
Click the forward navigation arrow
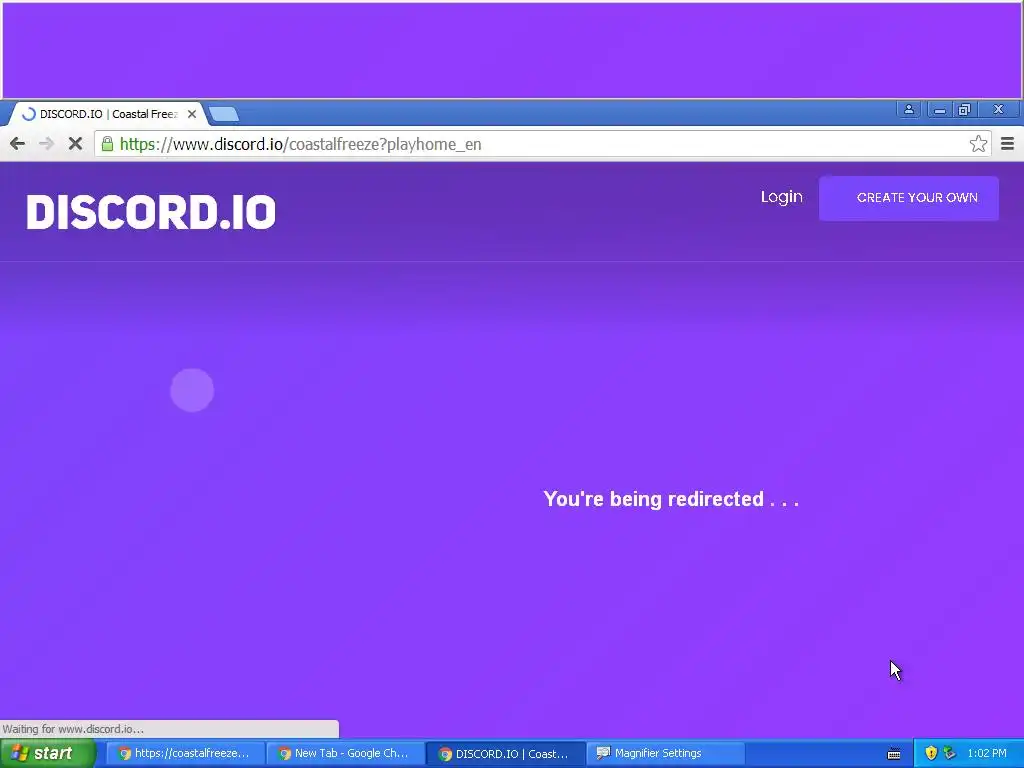click(x=46, y=144)
